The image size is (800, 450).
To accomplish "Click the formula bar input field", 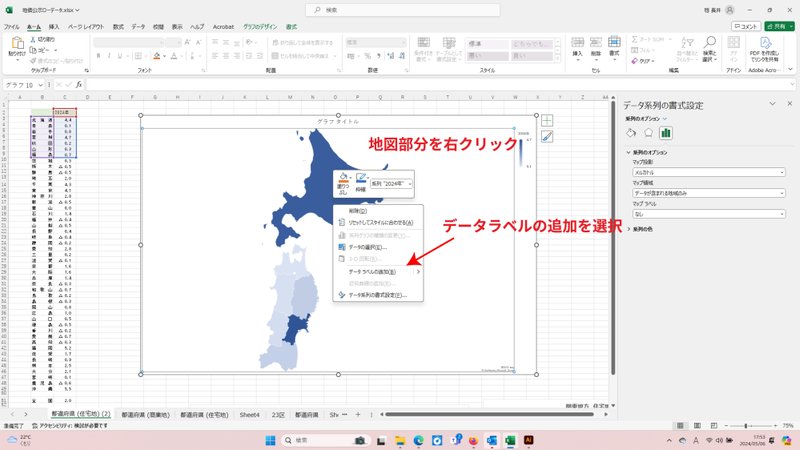I will pos(440,85).
